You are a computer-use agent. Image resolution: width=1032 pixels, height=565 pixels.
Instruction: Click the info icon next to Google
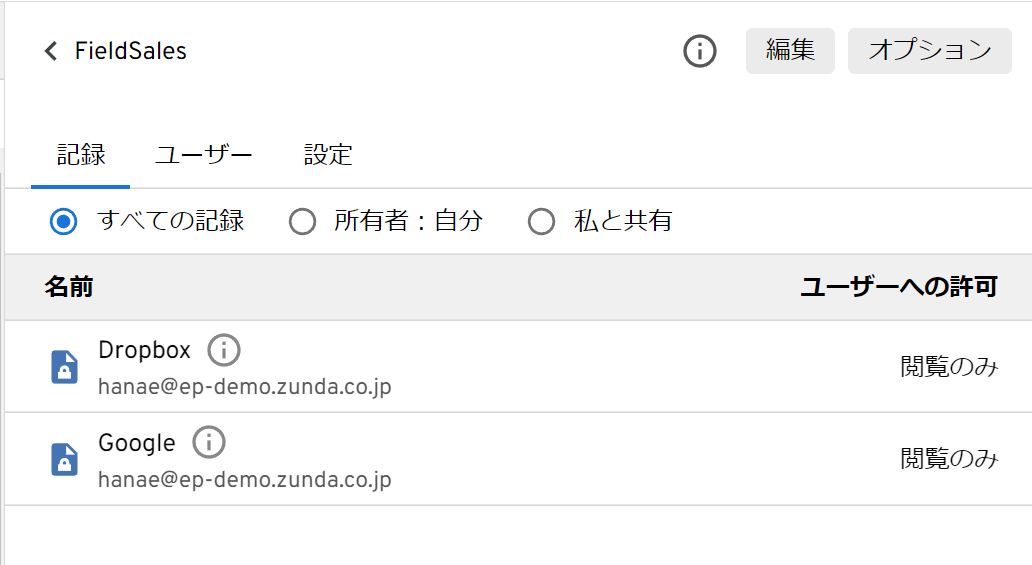(x=209, y=442)
